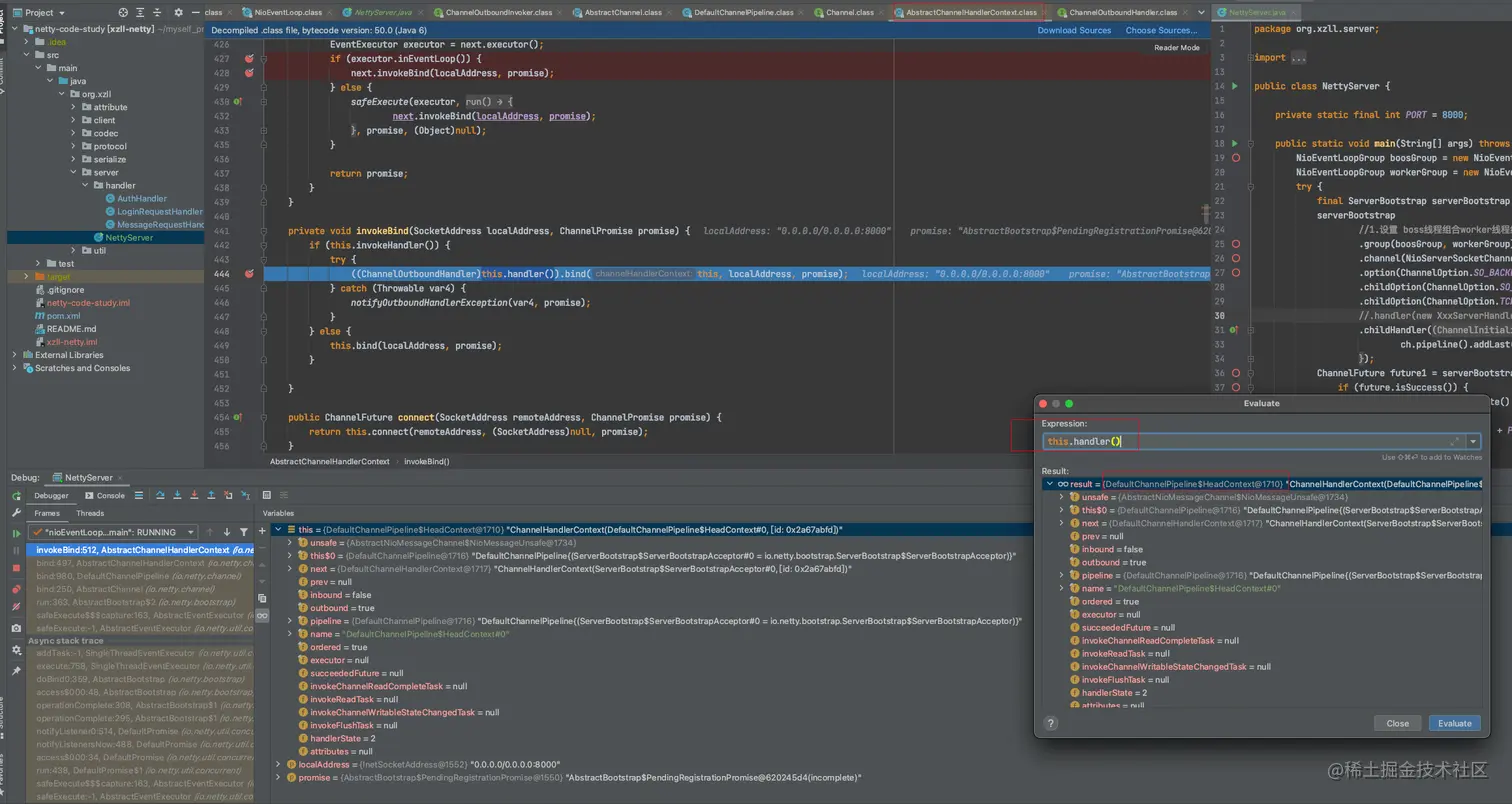Image resolution: width=1512 pixels, height=804 pixels.
Task: Click the camera thread dump icon
Action: click(16, 628)
